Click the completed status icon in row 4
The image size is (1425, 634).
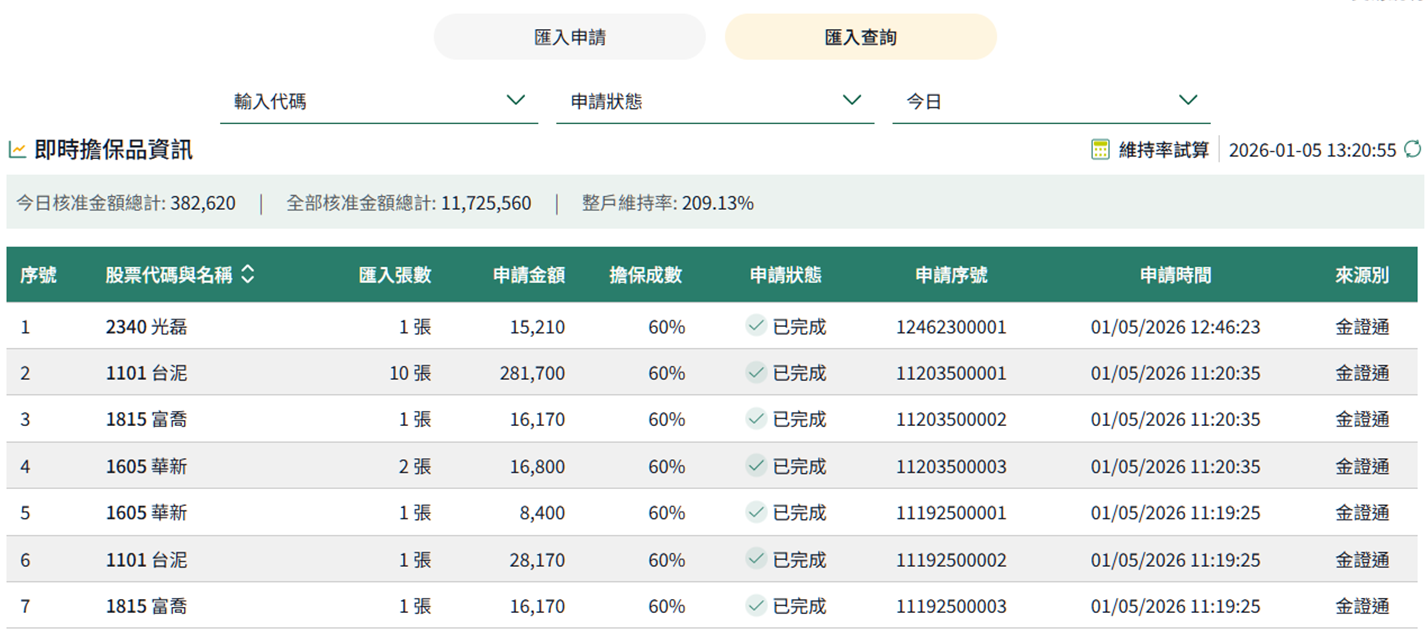click(756, 466)
